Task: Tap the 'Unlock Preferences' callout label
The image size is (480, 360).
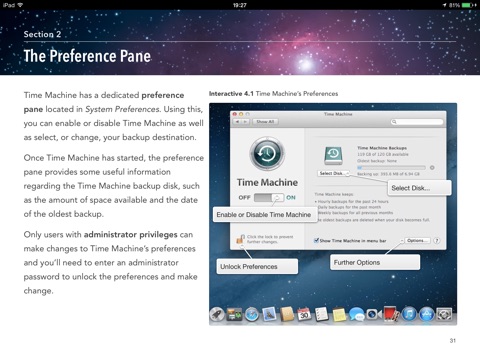Action: pyautogui.click(x=257, y=266)
